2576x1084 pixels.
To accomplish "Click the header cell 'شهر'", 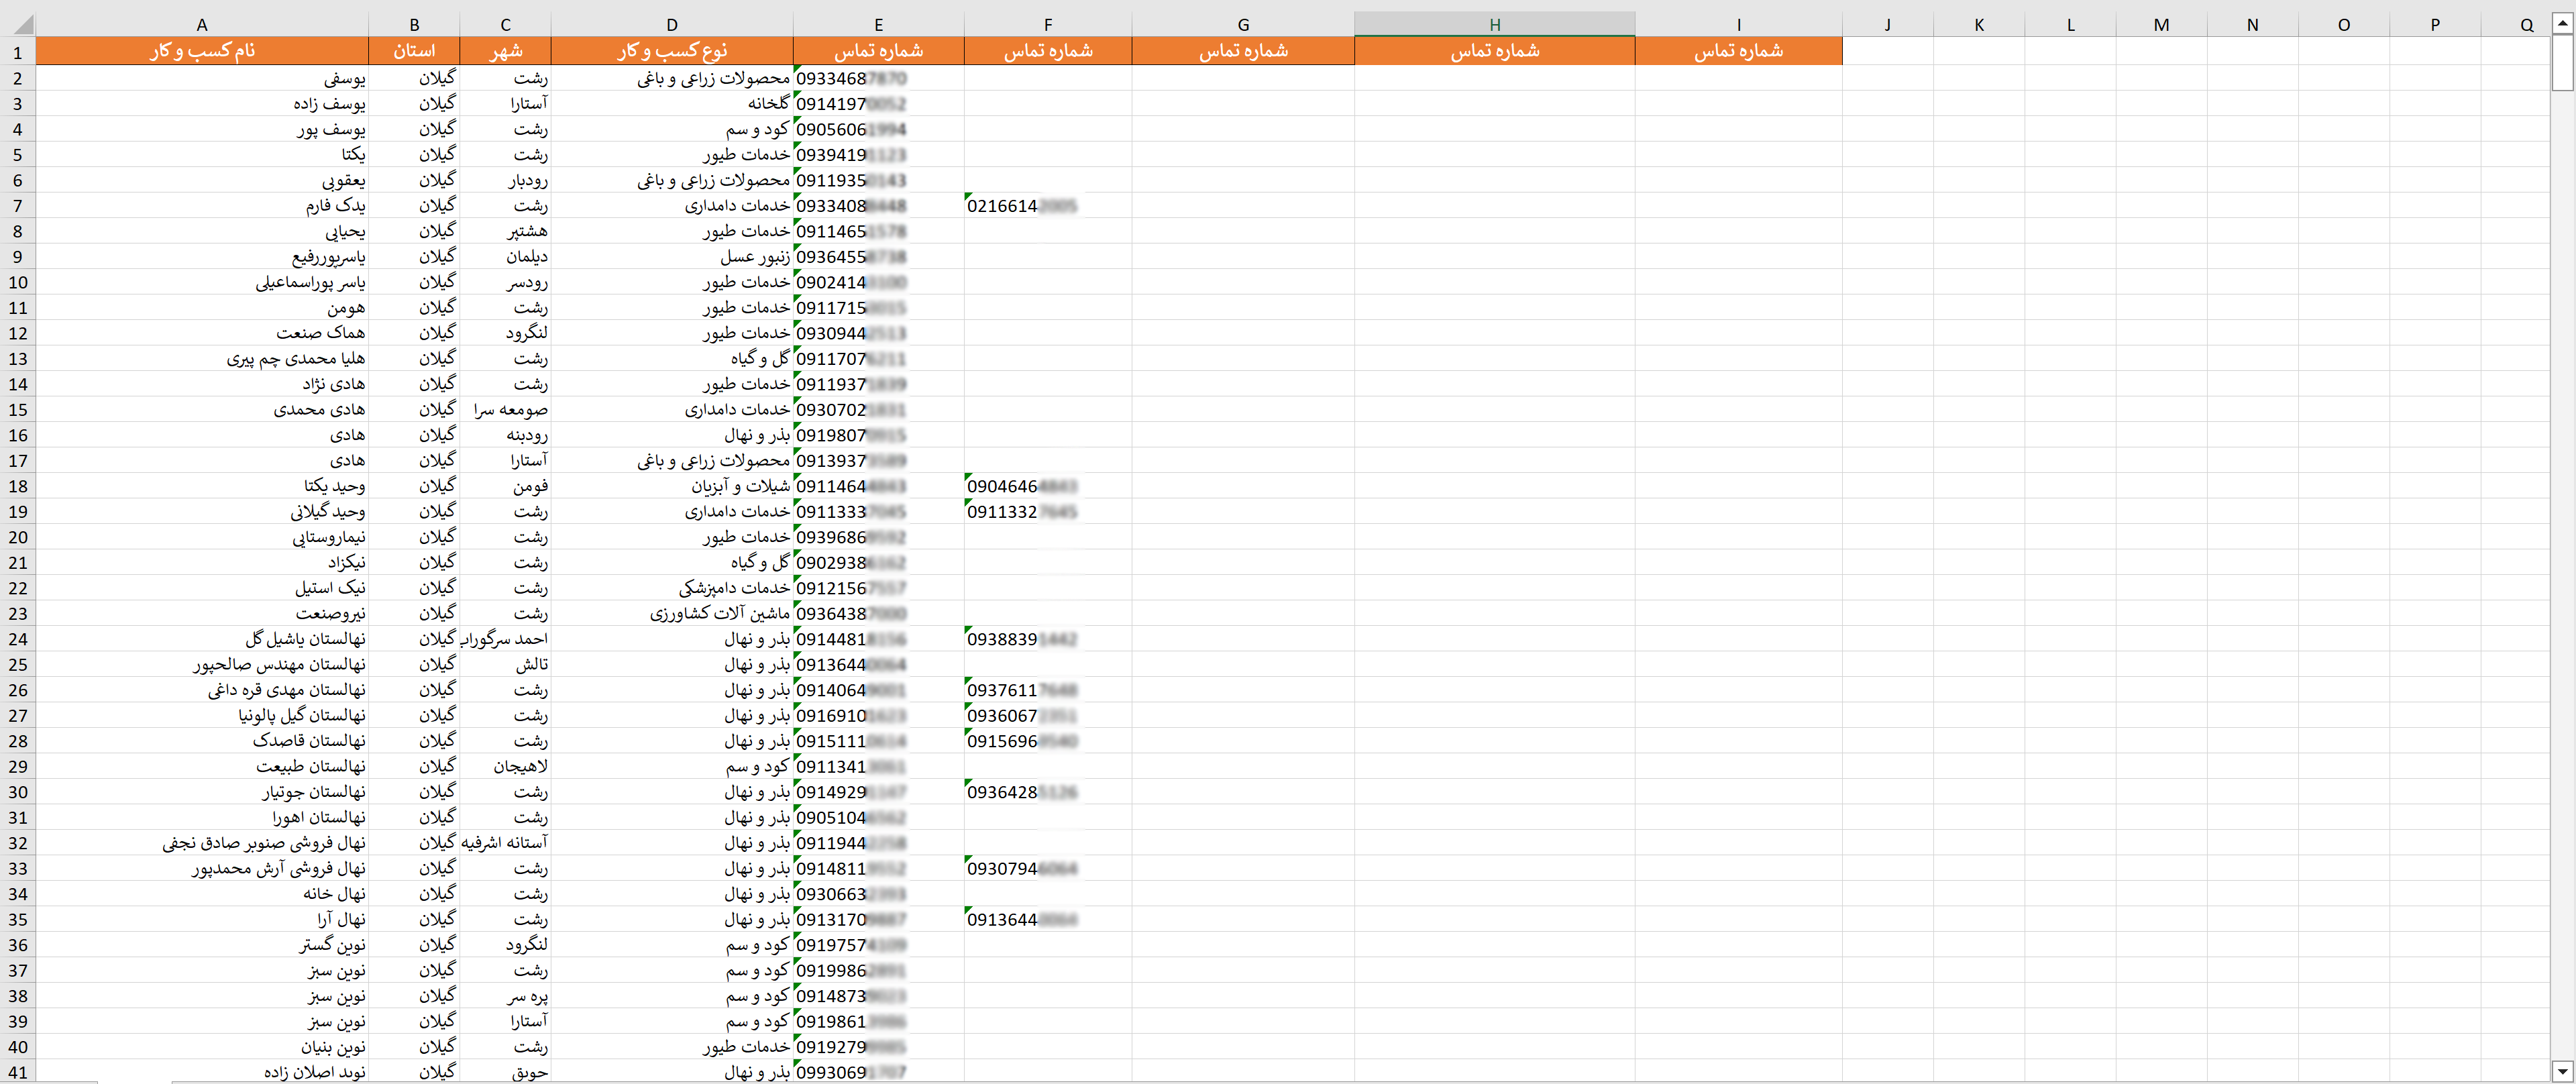I will click(505, 51).
